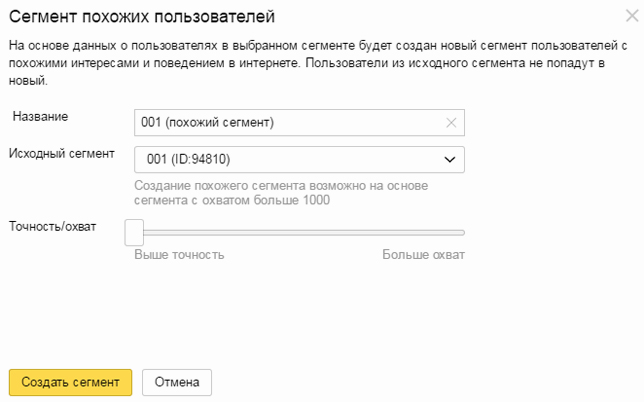The width and height of the screenshot is (644, 402).
Task: Click the Выше точность label
Action: tap(179, 255)
